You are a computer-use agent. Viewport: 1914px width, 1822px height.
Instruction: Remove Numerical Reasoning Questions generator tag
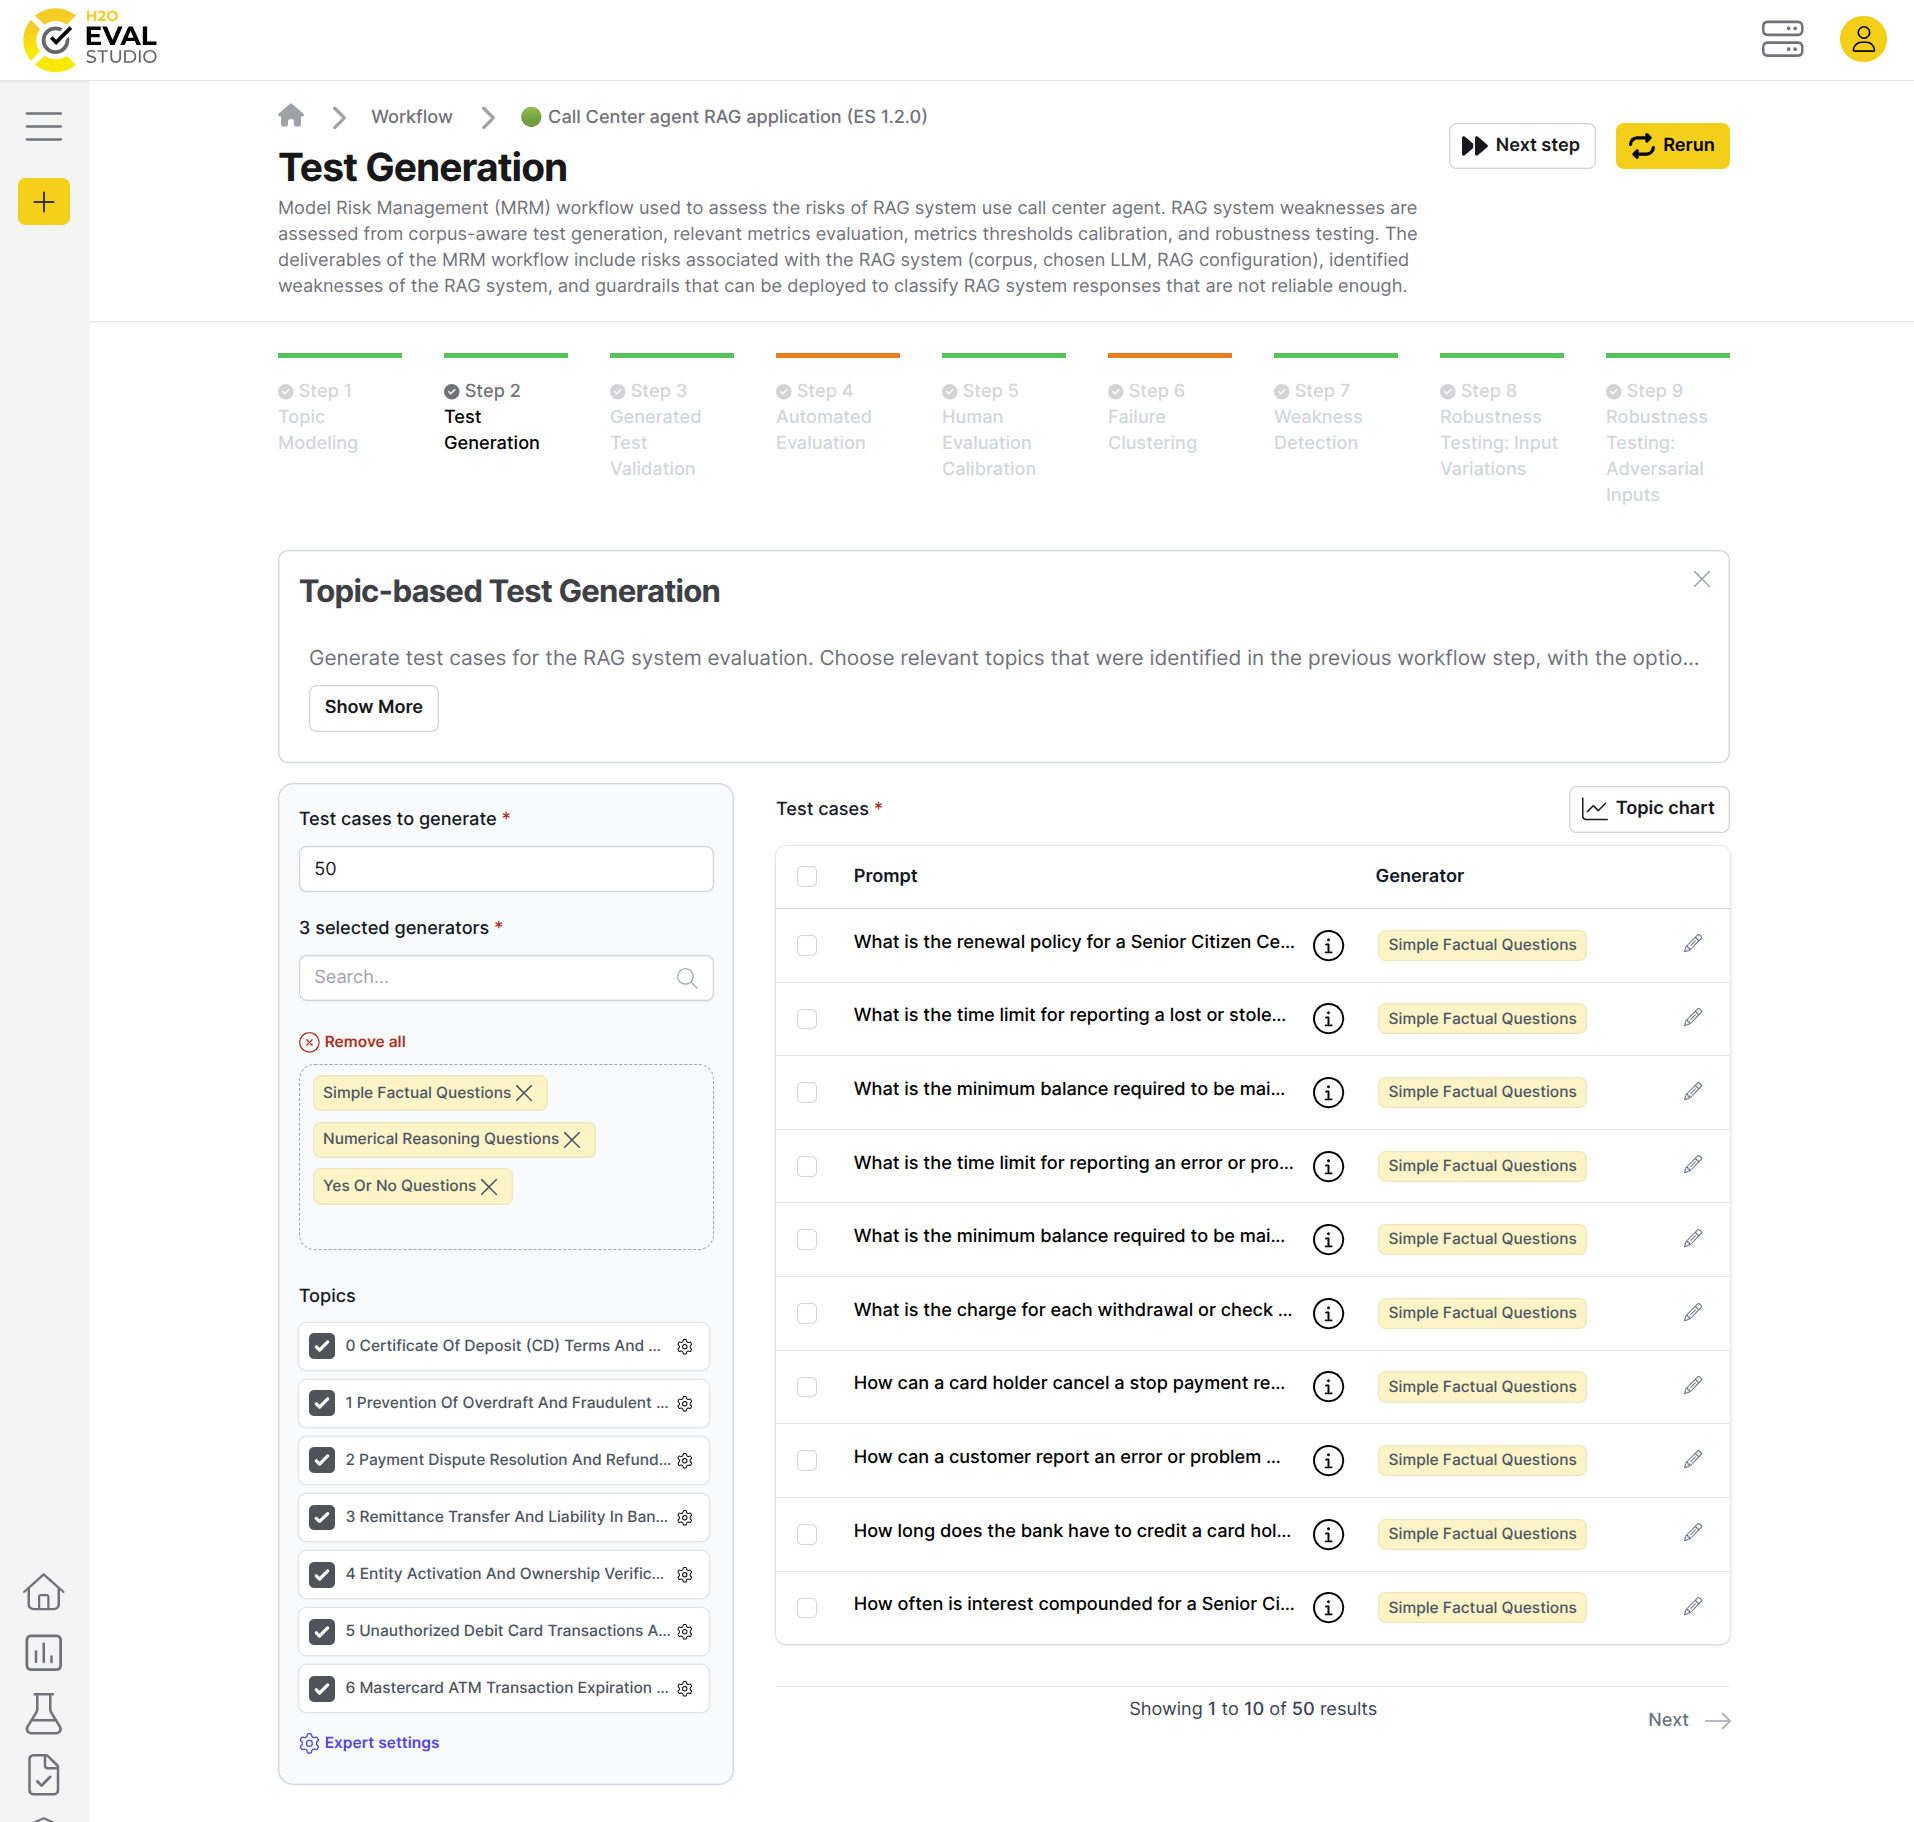(x=572, y=1140)
